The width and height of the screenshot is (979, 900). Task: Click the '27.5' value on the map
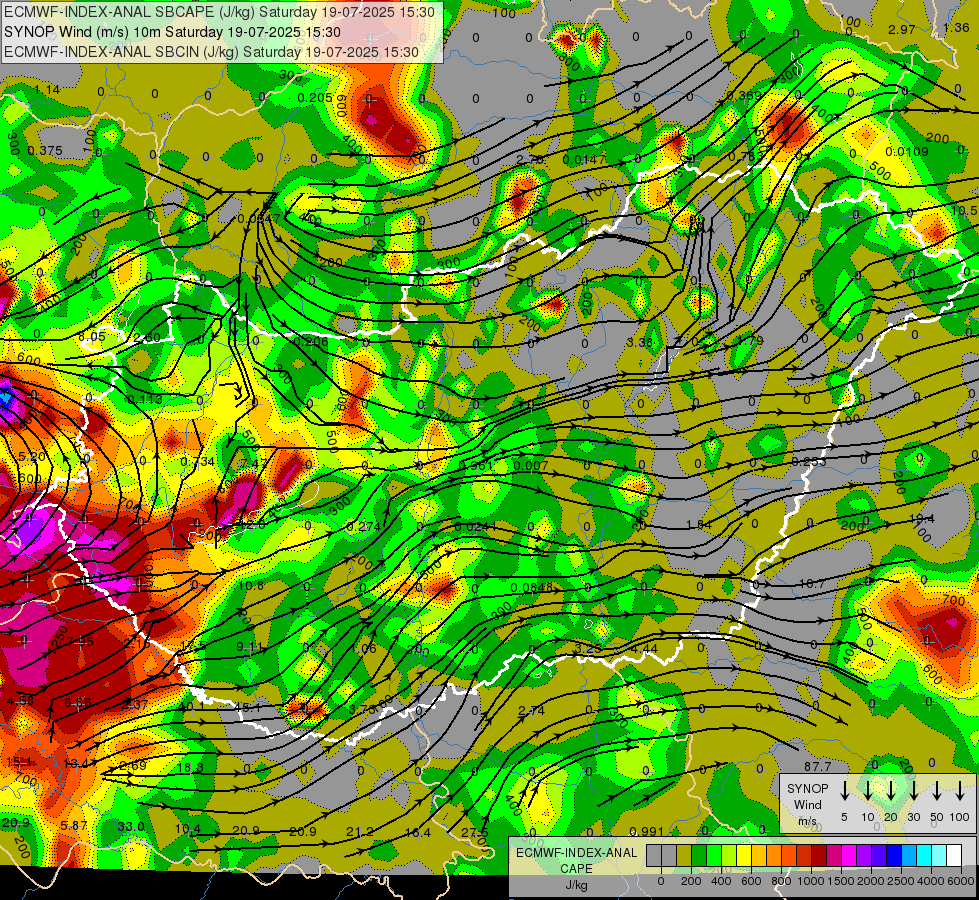[475, 833]
